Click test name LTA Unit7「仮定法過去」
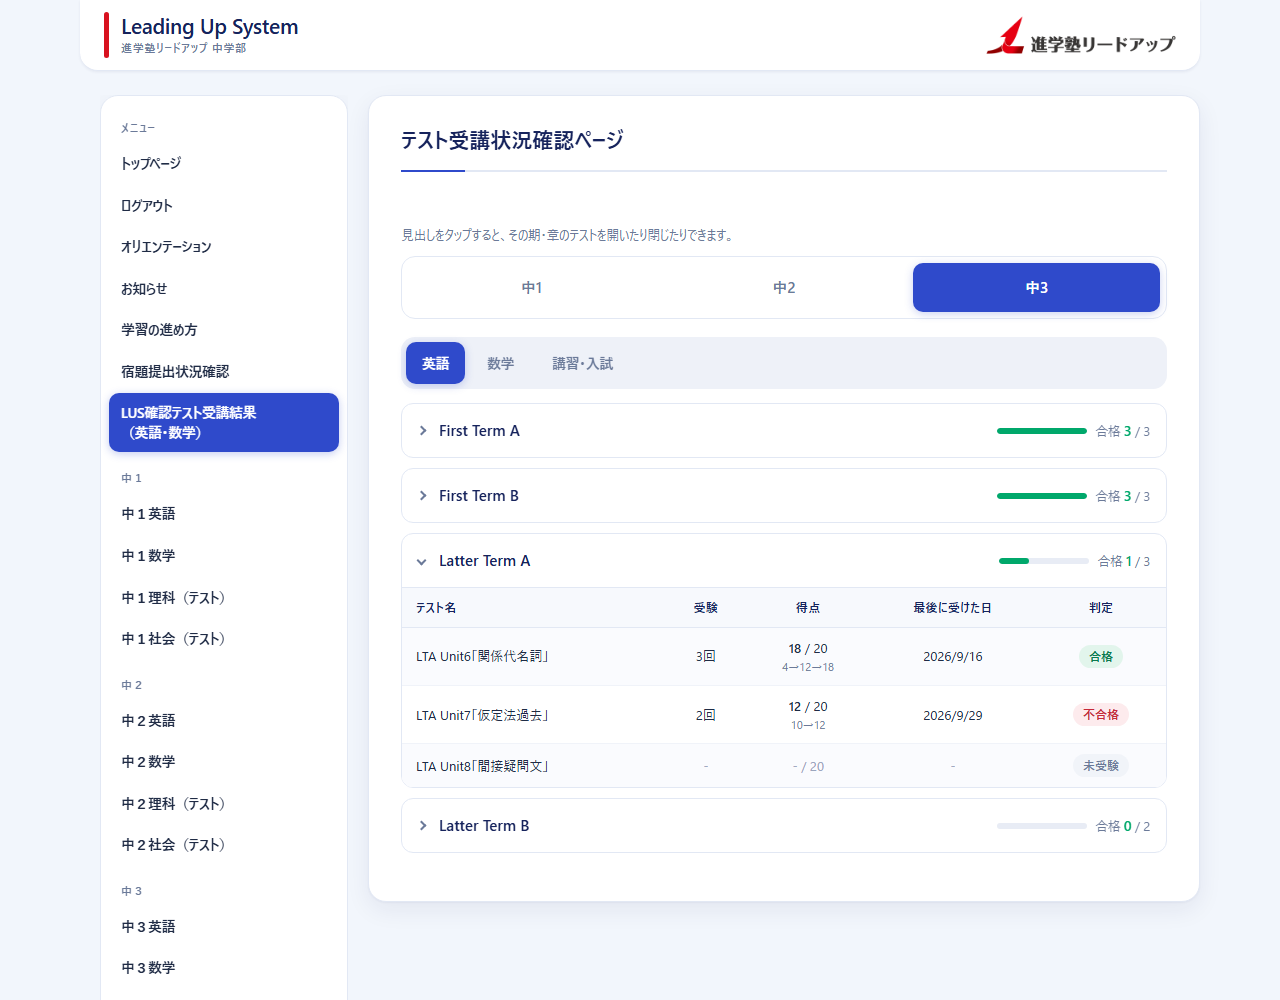The image size is (1280, 1000). 483,715
